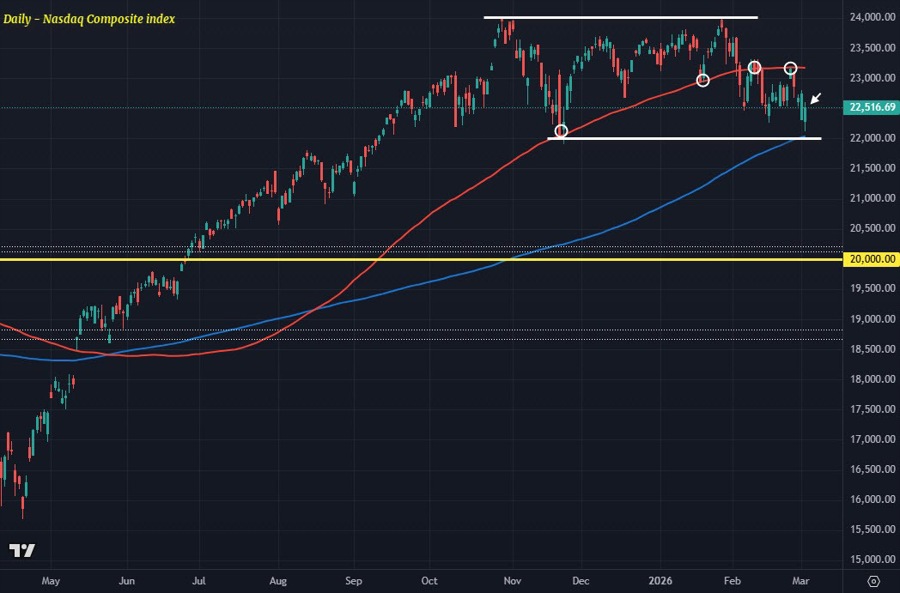Click the Jul label on the time axis
The width and height of the screenshot is (900, 593).
coord(199,579)
